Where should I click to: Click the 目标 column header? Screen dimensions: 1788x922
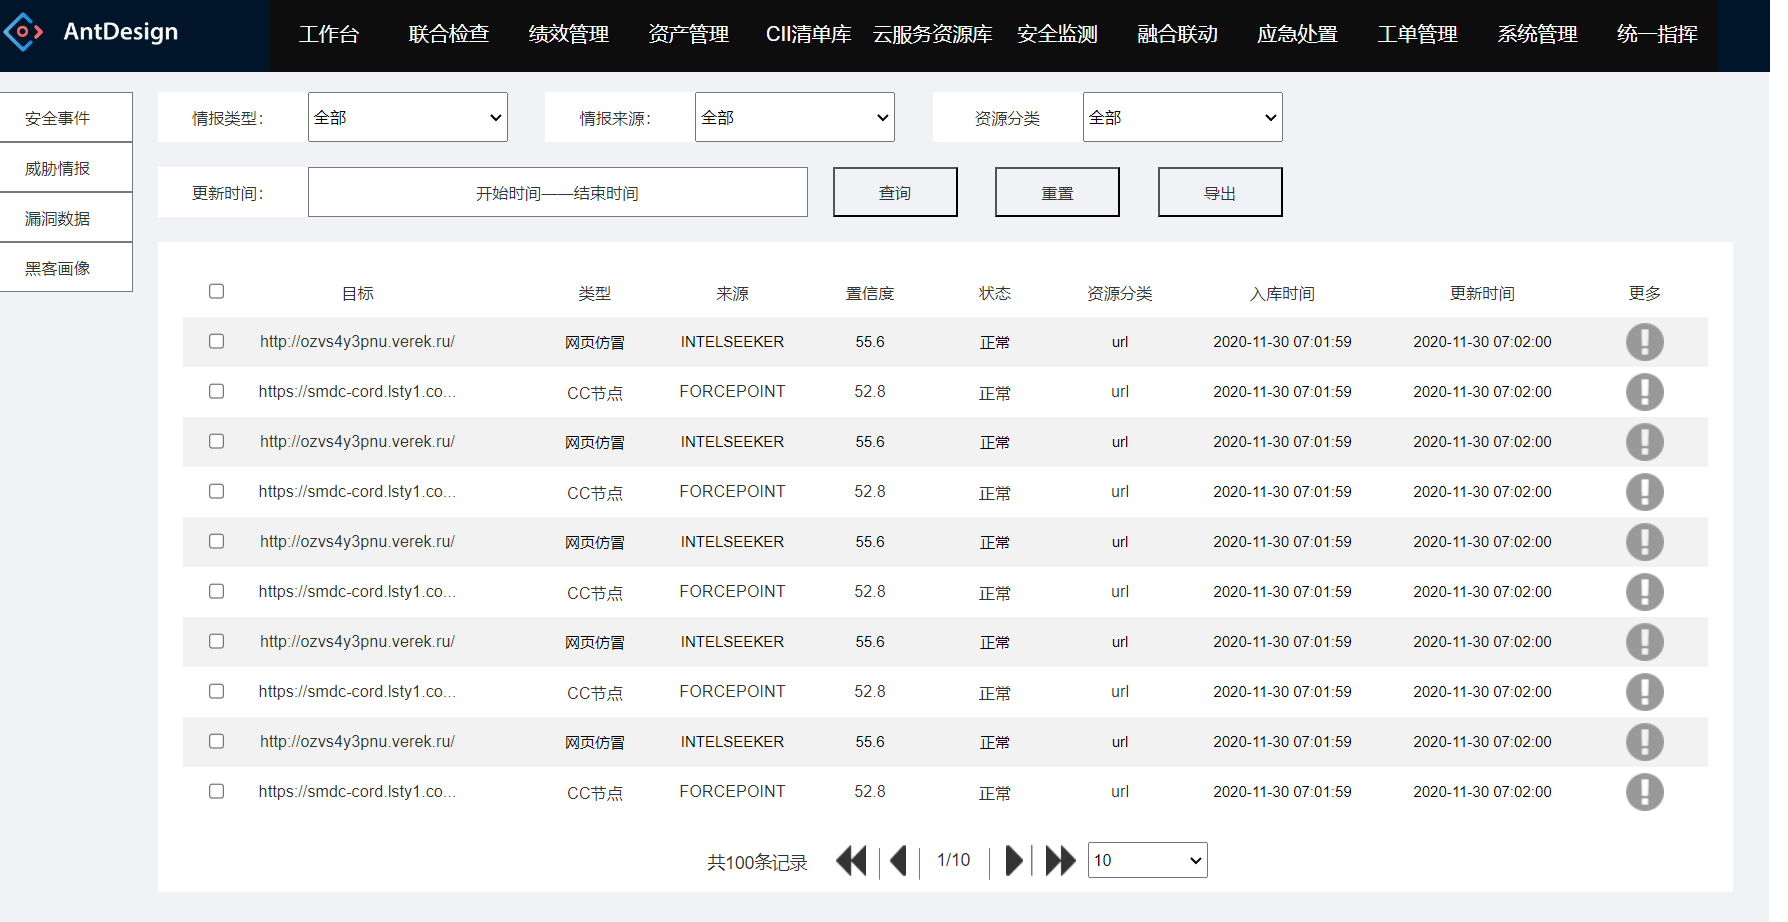click(x=358, y=293)
